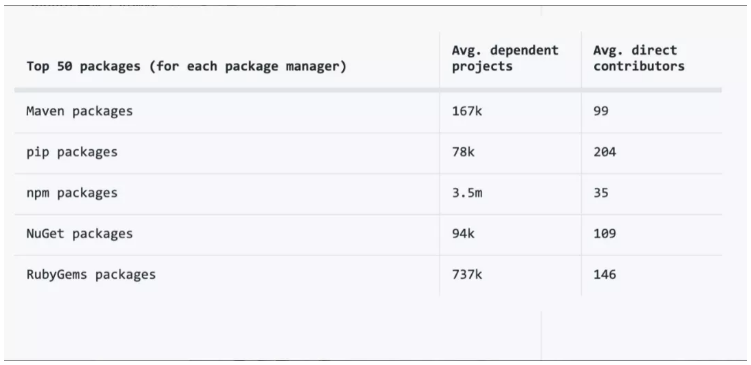Click the 3.5m dependent projects value
This screenshot has height=365, width=751.
467,193
